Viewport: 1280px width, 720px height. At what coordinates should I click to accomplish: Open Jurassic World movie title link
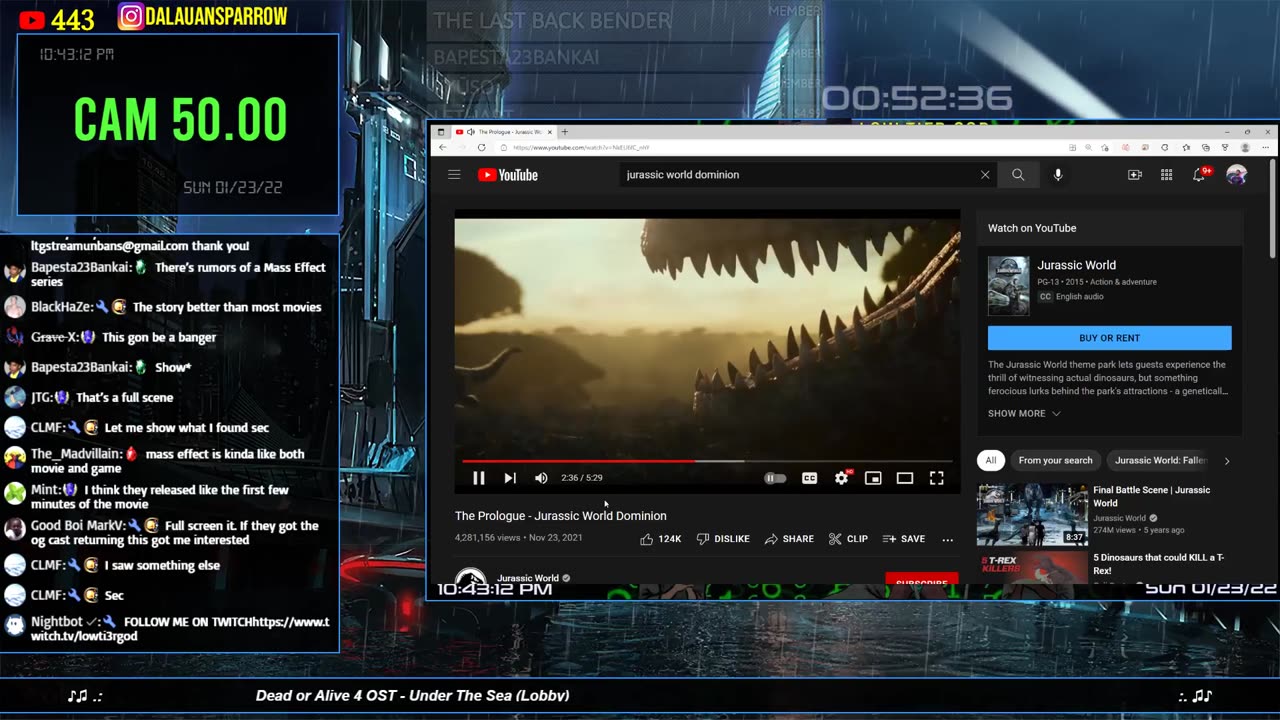click(1076, 265)
